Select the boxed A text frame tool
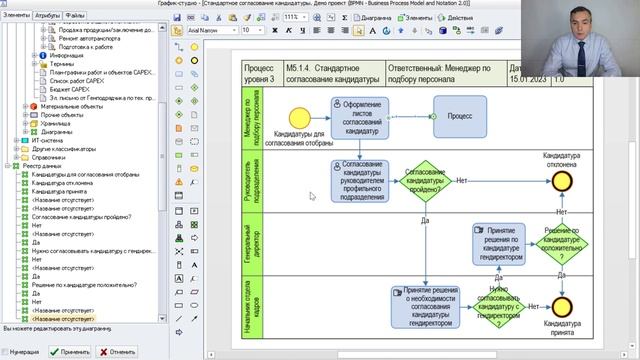Viewport: 640px width, 360px height. [x=179, y=278]
